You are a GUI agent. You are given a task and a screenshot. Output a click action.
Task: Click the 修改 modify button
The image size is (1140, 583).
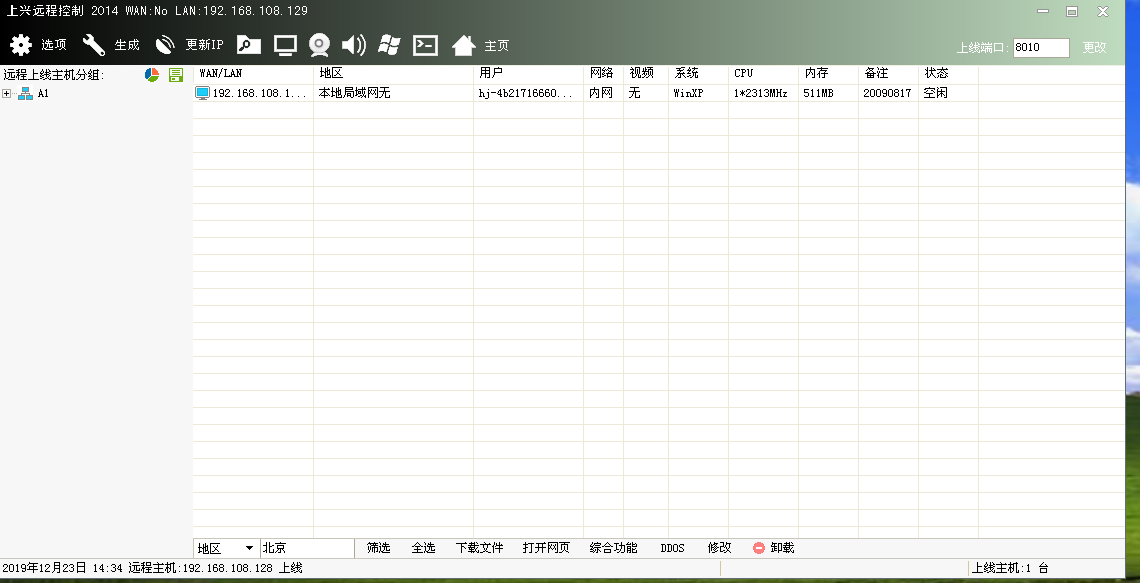[720, 548]
